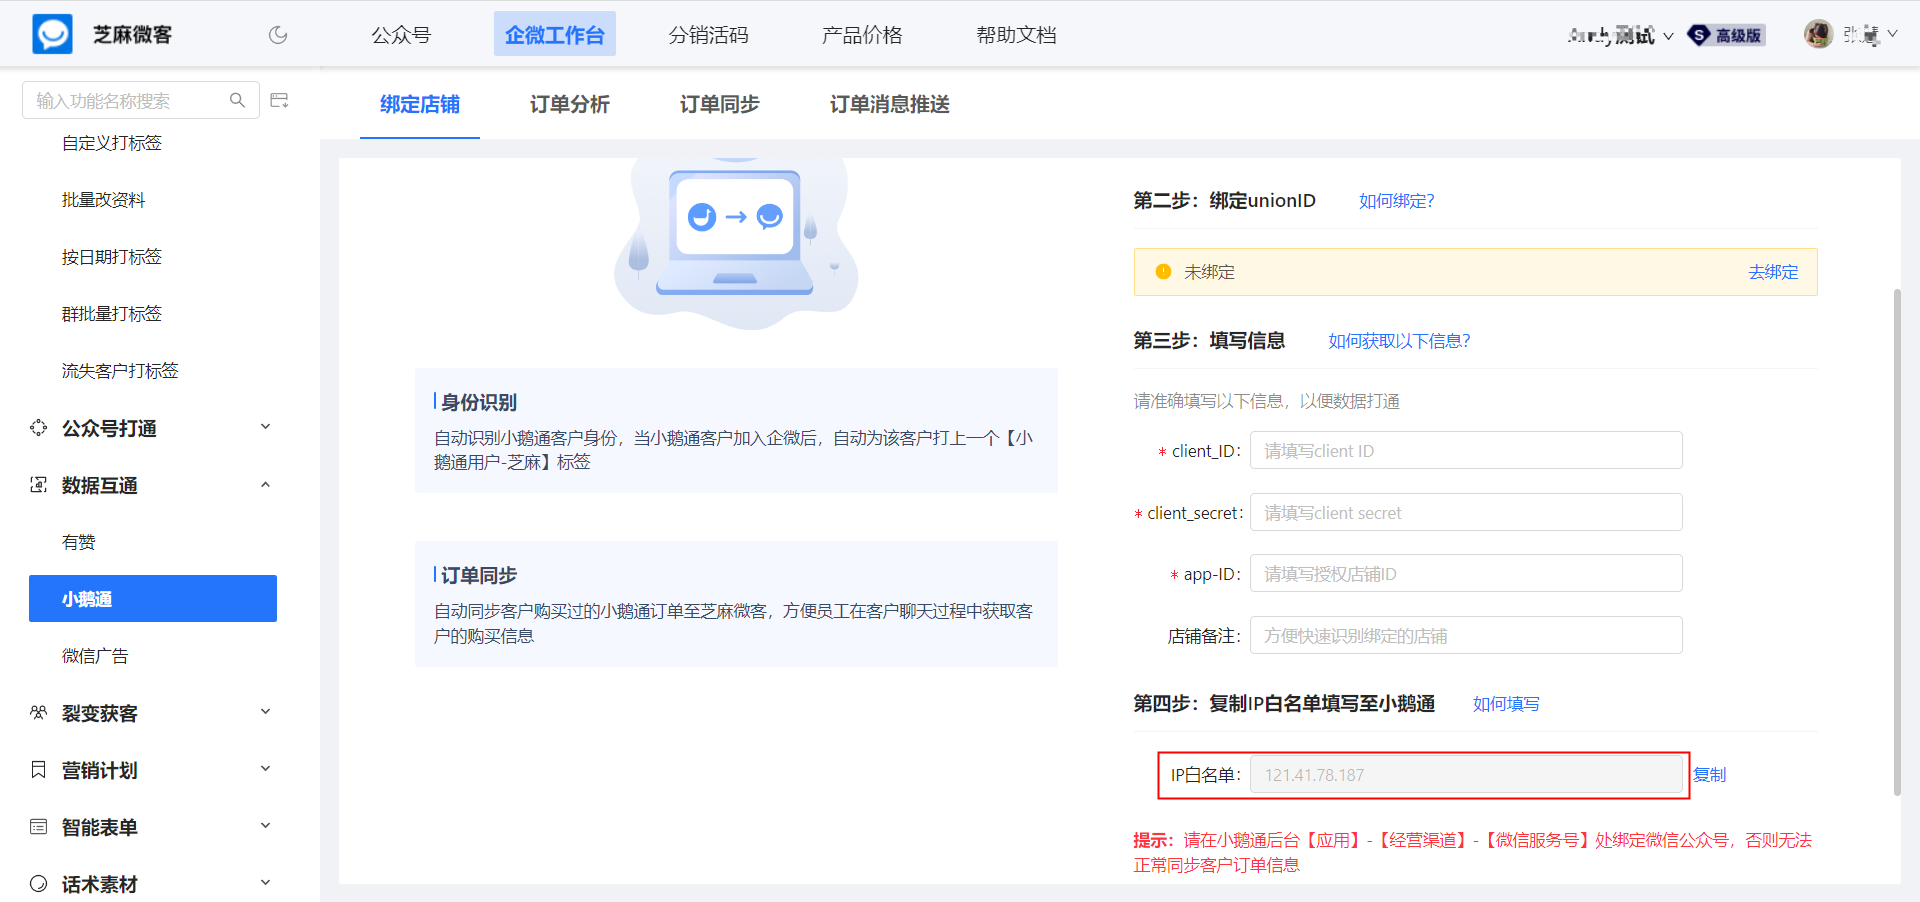Select 自定义打标签 in the sidebar
Viewport: 1920px width, 902px height.
[112, 143]
